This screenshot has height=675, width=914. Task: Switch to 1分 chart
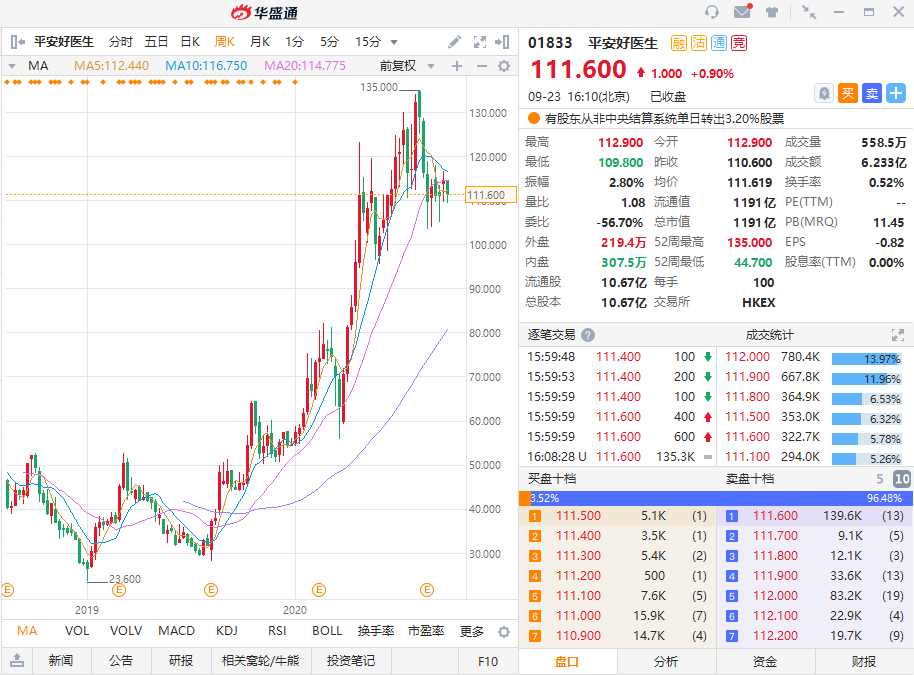pos(294,42)
